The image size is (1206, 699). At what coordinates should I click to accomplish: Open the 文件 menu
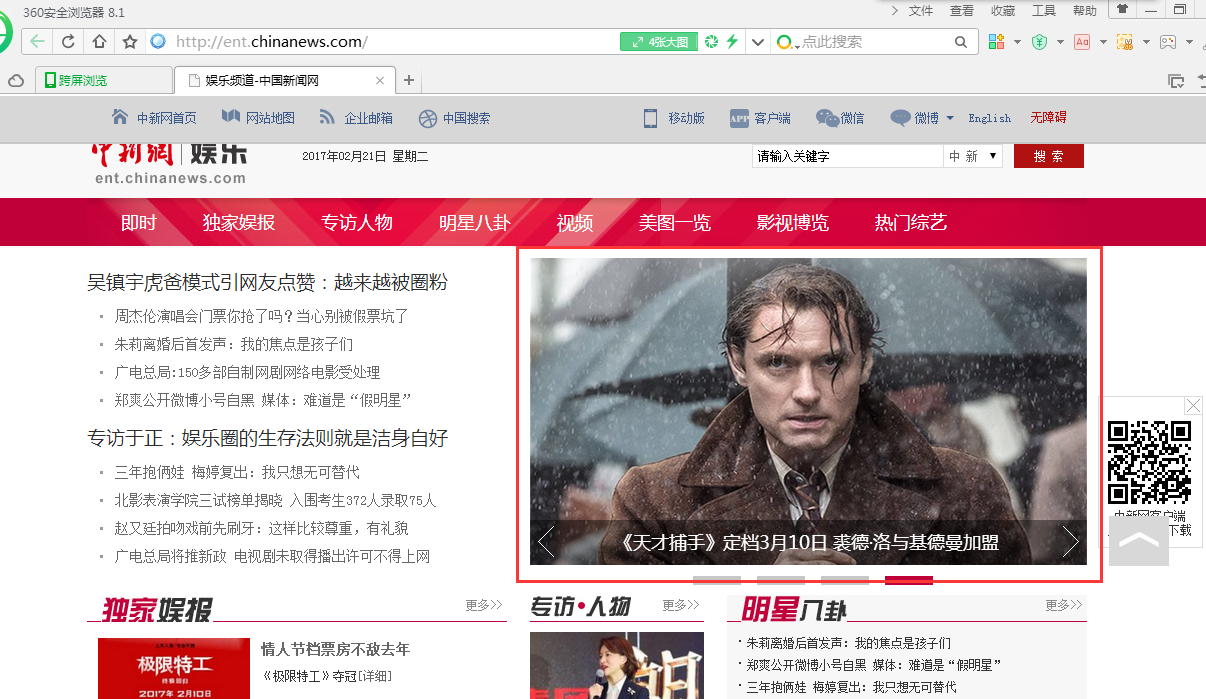920,10
